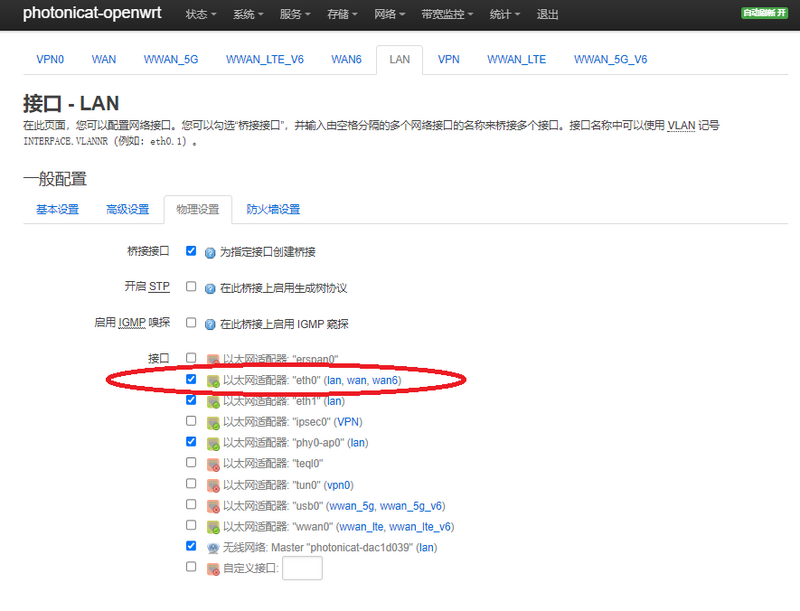Click the custom interface text field
This screenshot has width=800, height=611.
tap(303, 568)
